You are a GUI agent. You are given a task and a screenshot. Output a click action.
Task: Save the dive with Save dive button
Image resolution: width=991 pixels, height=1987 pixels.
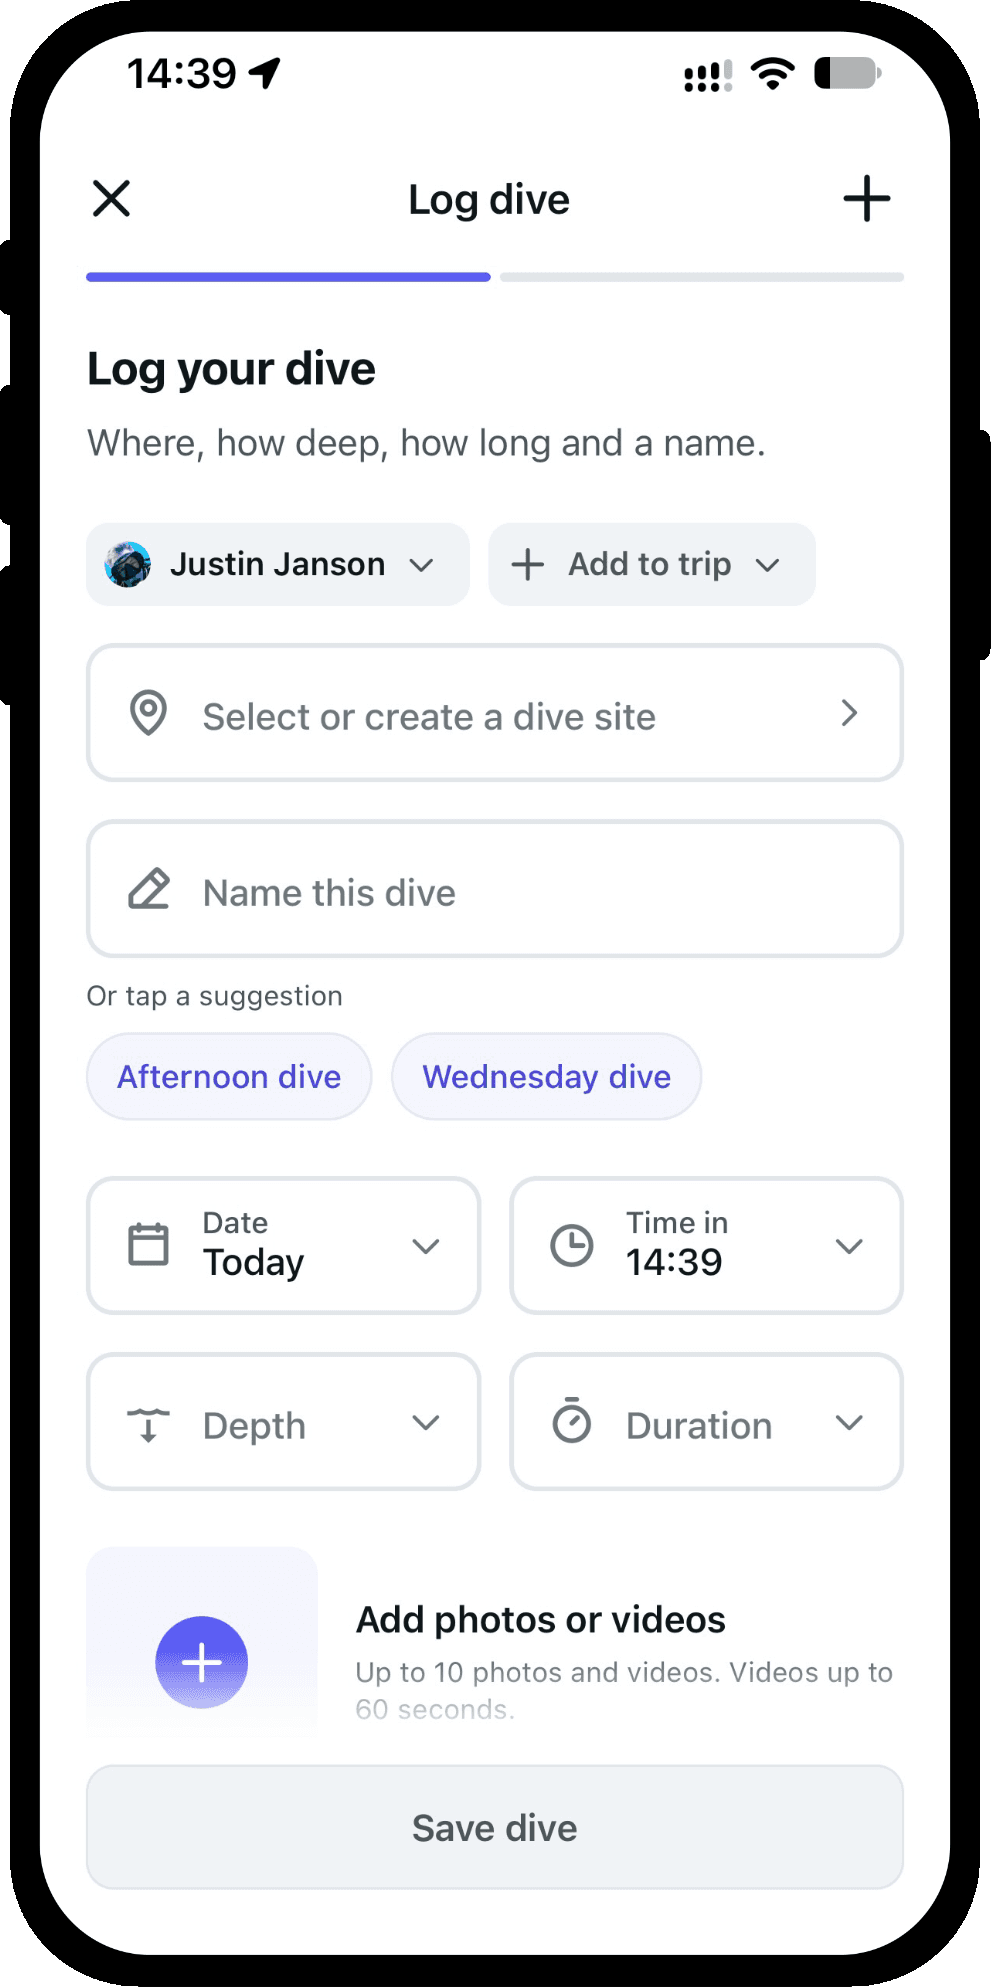pos(495,1827)
